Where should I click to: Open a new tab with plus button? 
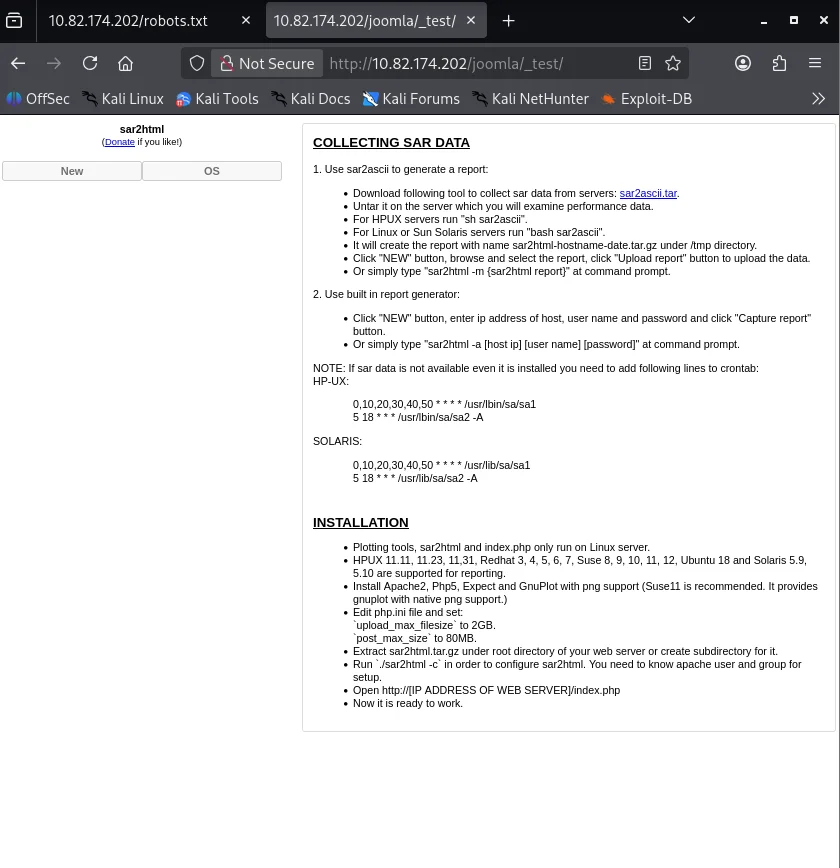pyautogui.click(x=508, y=20)
